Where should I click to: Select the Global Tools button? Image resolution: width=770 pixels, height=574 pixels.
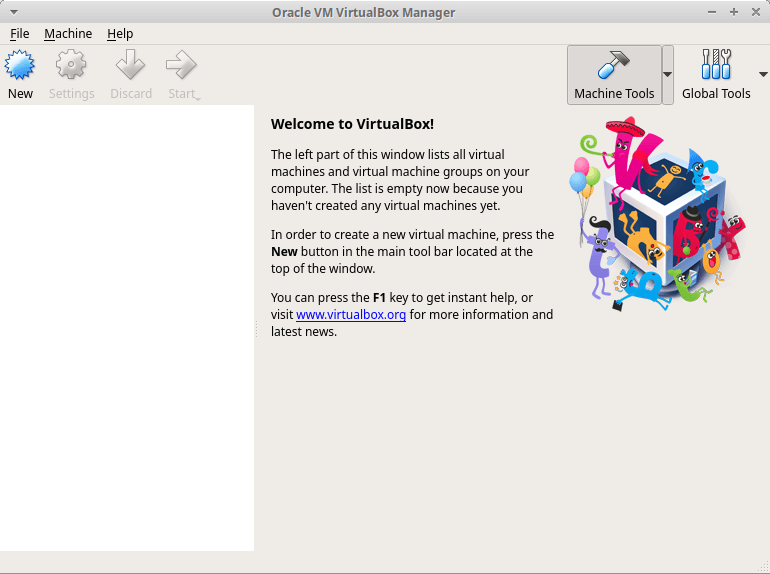click(716, 75)
